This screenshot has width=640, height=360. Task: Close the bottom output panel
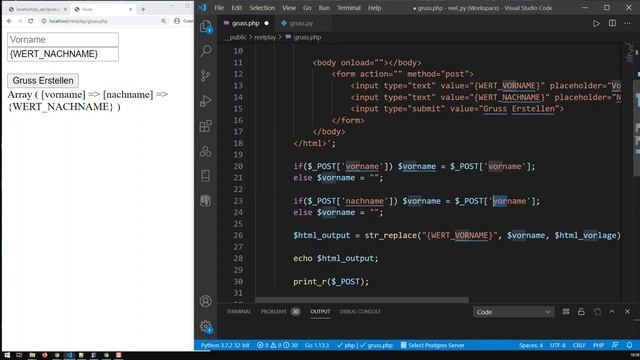pyautogui.click(x=627, y=312)
